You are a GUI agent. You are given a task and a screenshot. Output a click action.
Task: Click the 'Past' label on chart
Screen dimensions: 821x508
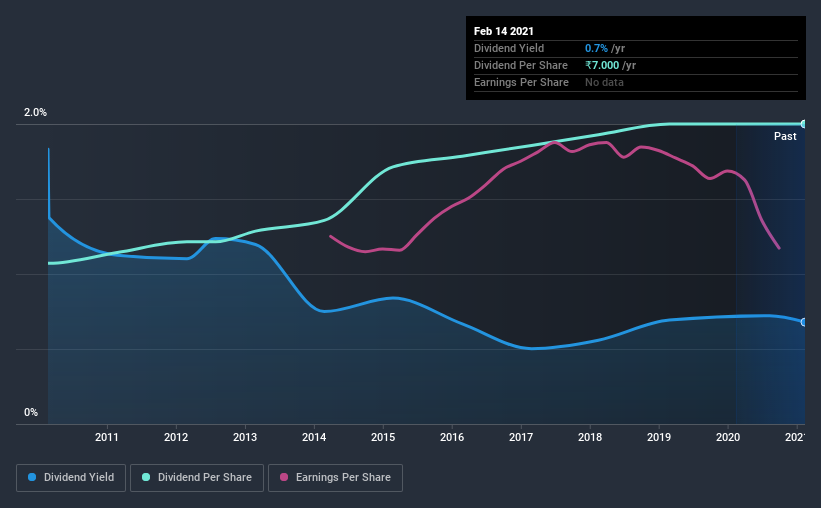click(x=785, y=137)
